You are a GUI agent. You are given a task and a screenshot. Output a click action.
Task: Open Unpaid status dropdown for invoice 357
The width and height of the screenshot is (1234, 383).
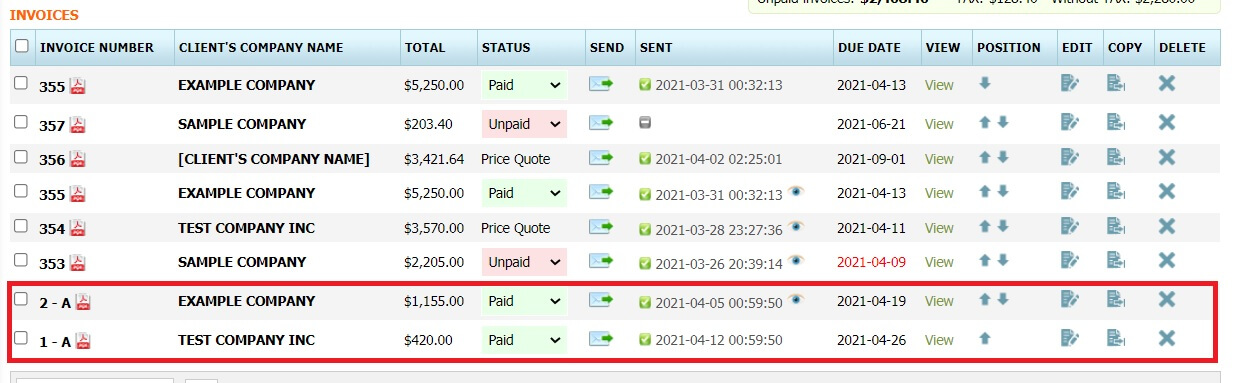click(524, 124)
